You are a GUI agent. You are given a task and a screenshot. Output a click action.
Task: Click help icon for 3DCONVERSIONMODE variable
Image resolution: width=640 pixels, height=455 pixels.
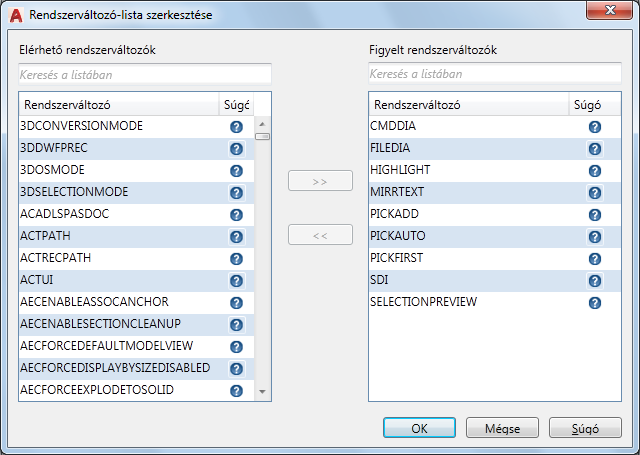point(237,127)
